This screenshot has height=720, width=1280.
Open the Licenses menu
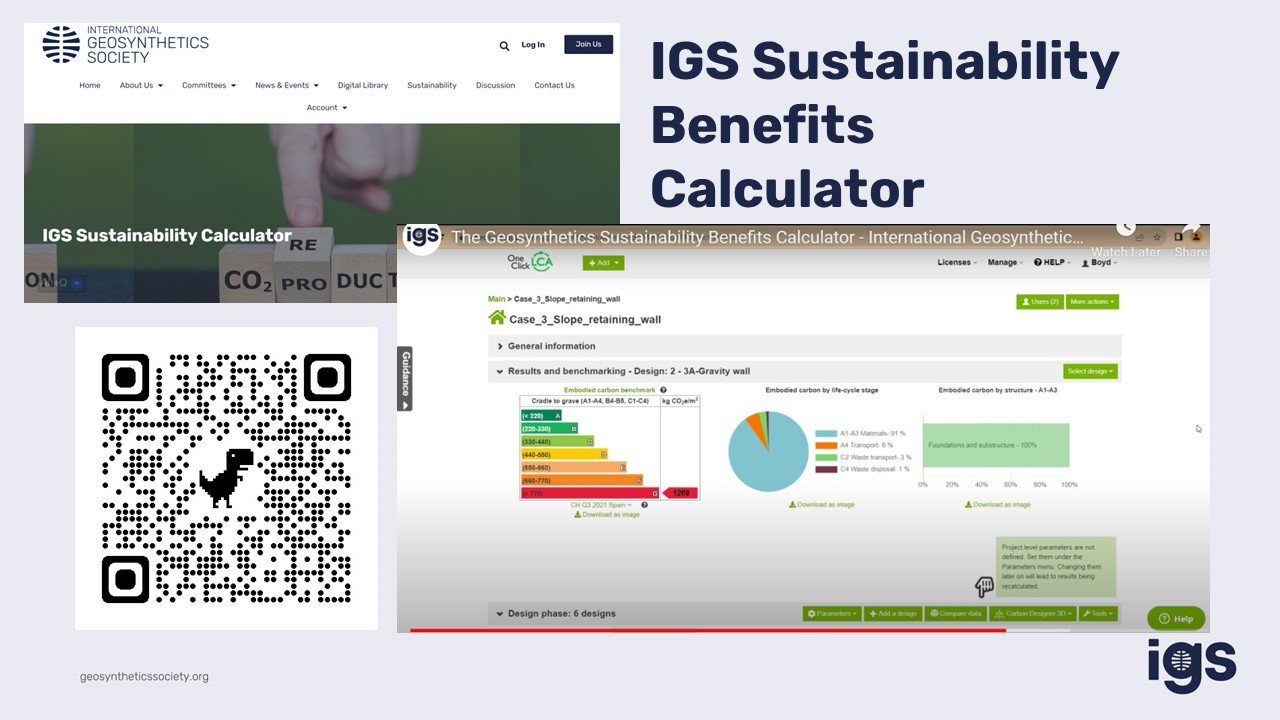tap(957, 262)
